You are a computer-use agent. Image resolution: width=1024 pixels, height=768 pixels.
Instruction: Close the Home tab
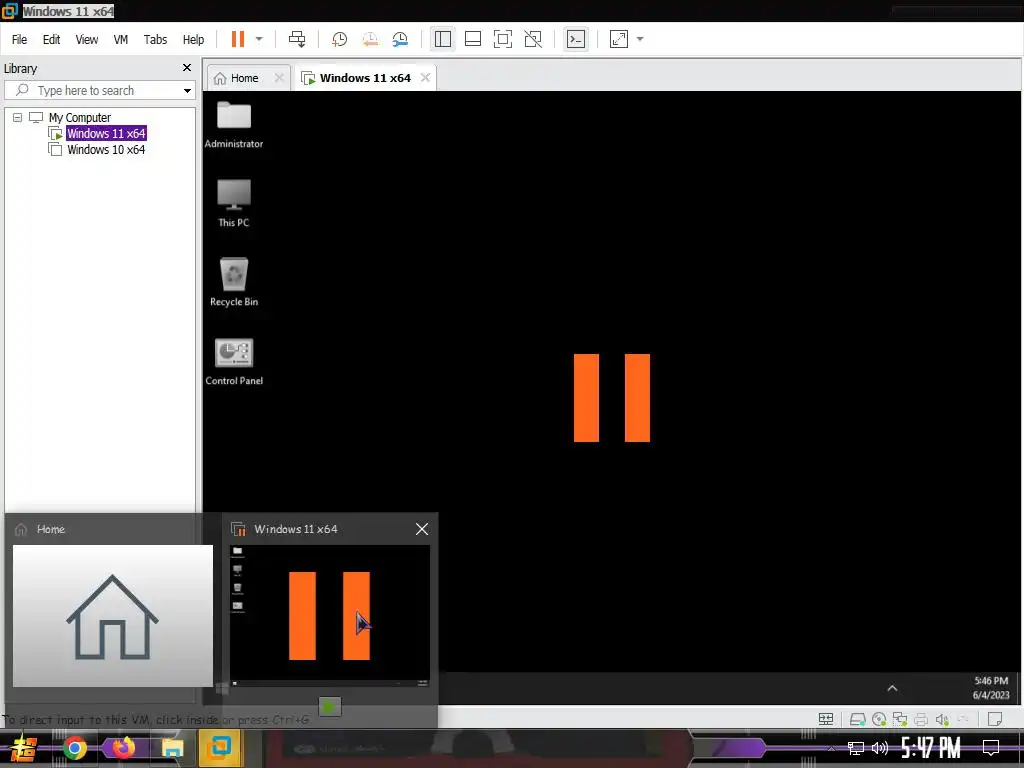[279, 78]
